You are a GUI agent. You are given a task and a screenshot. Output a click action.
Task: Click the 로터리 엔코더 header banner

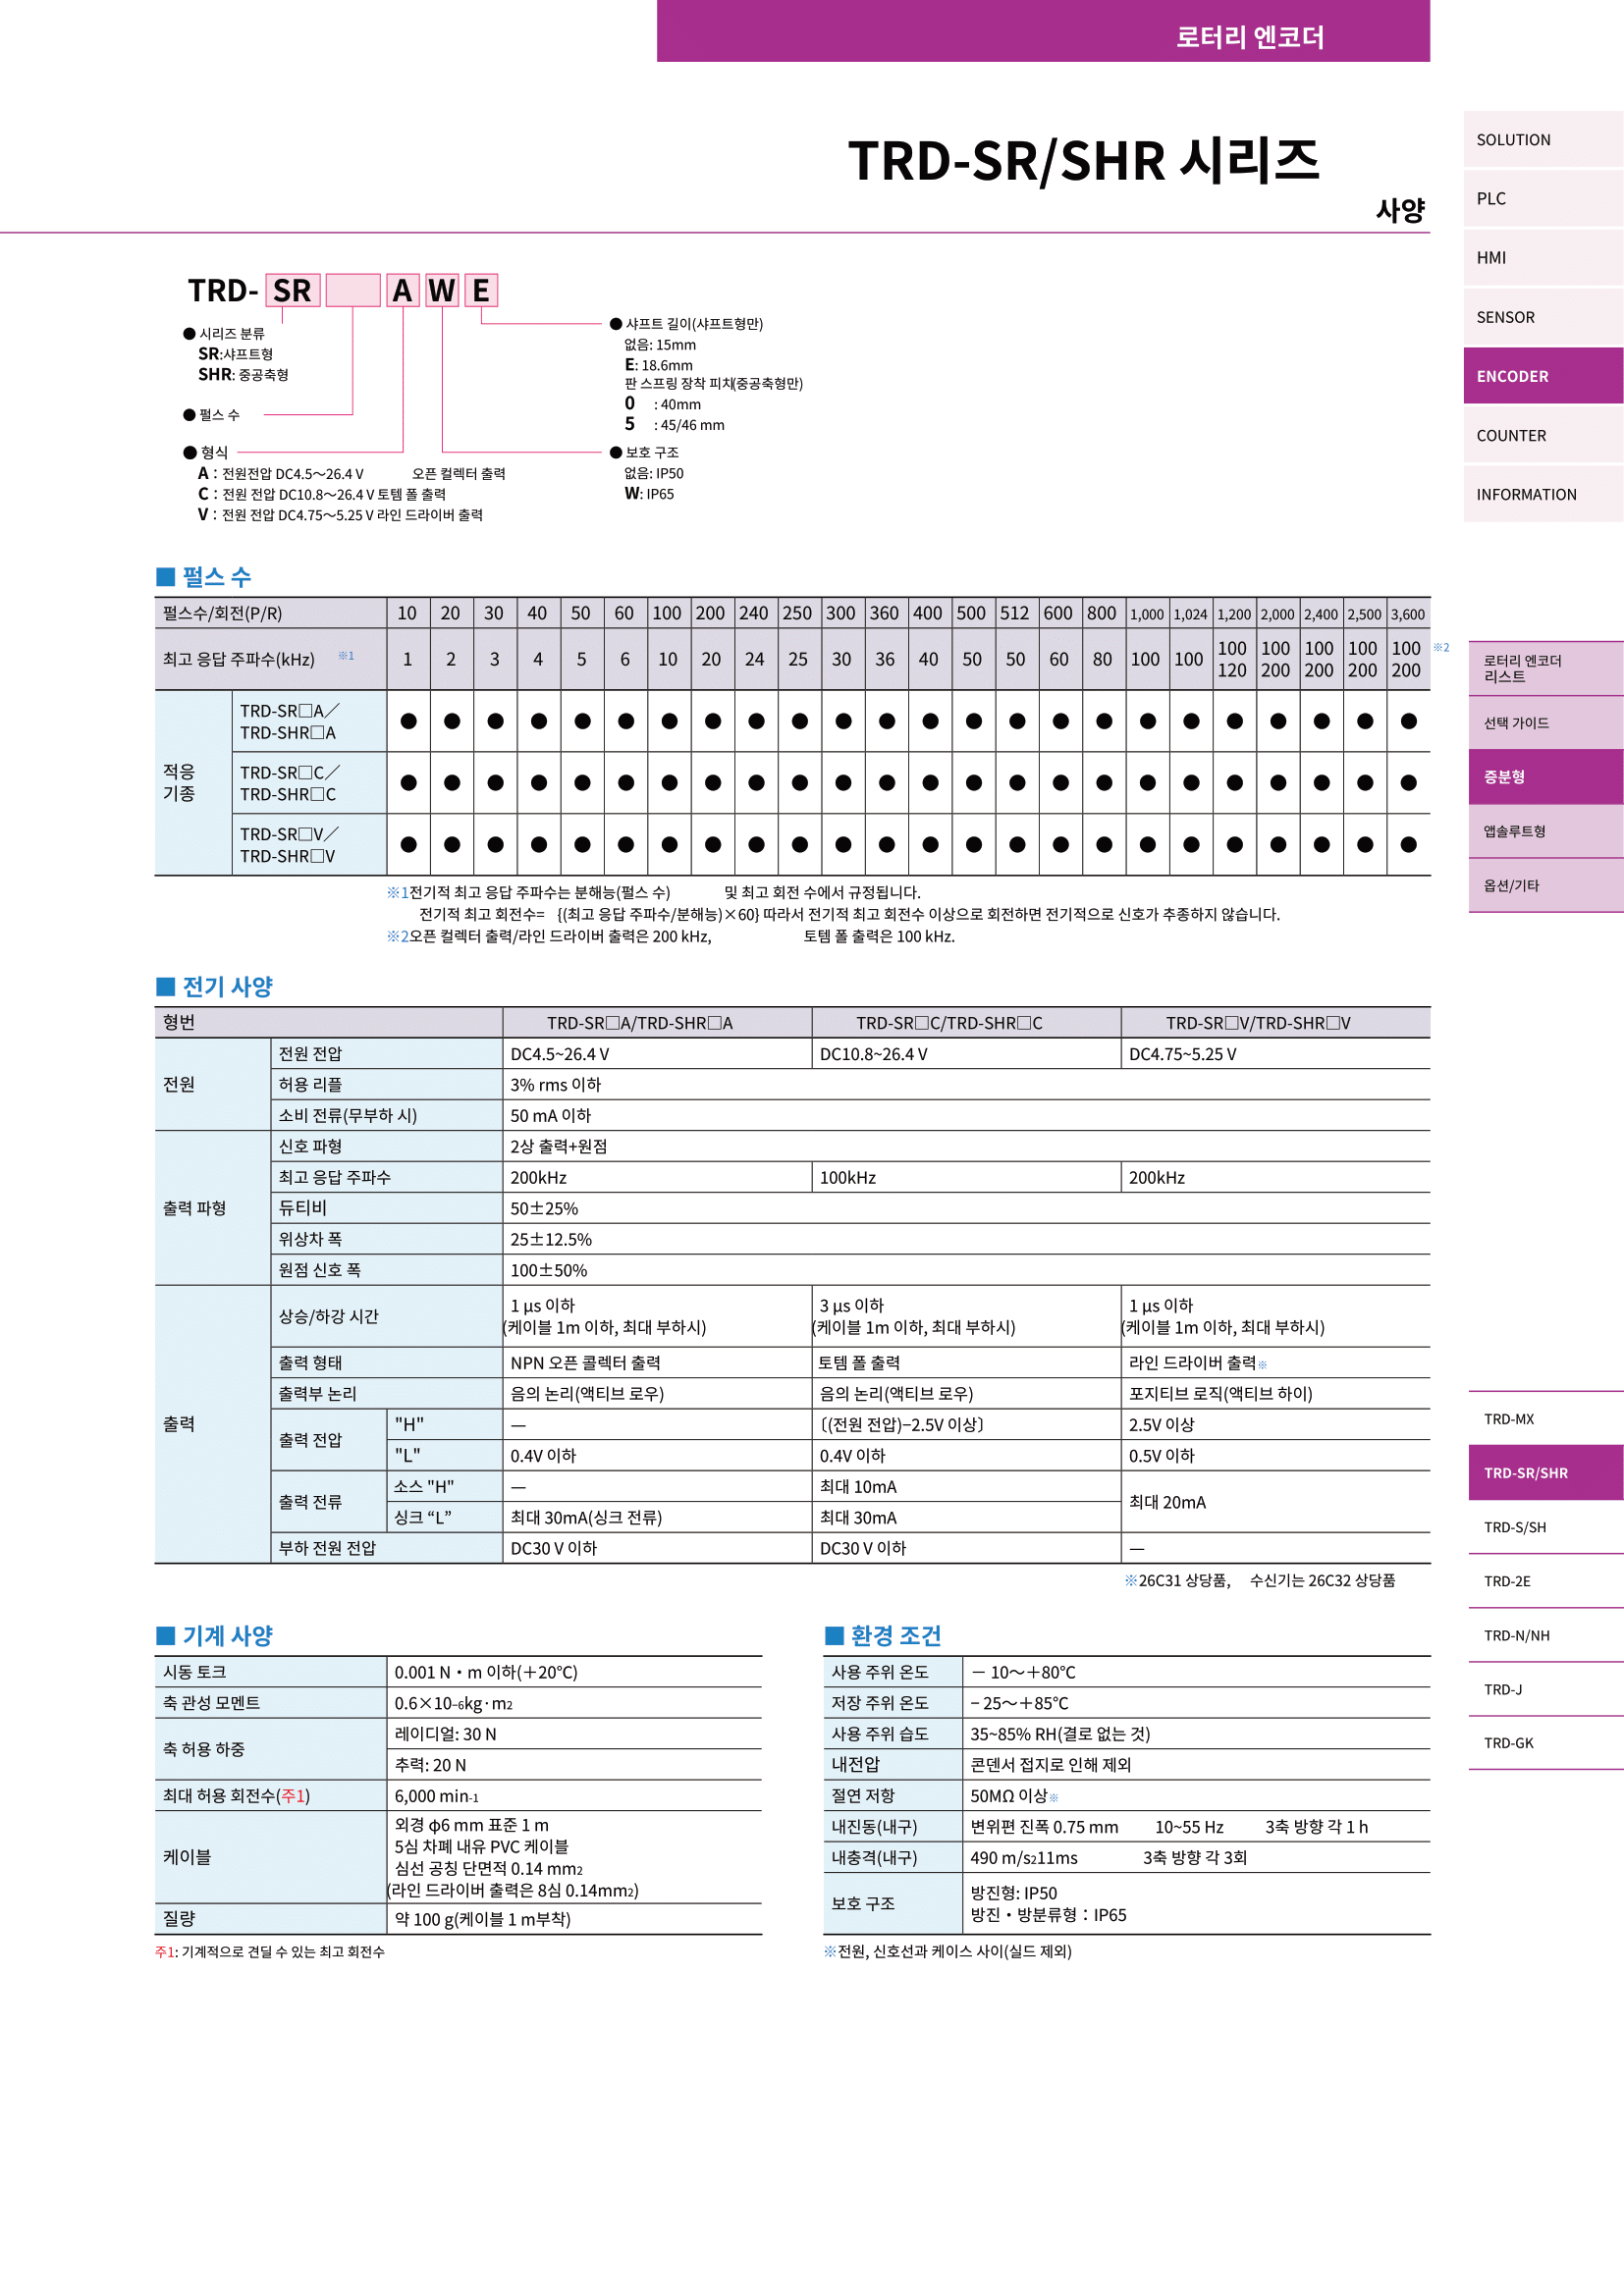click(1043, 31)
